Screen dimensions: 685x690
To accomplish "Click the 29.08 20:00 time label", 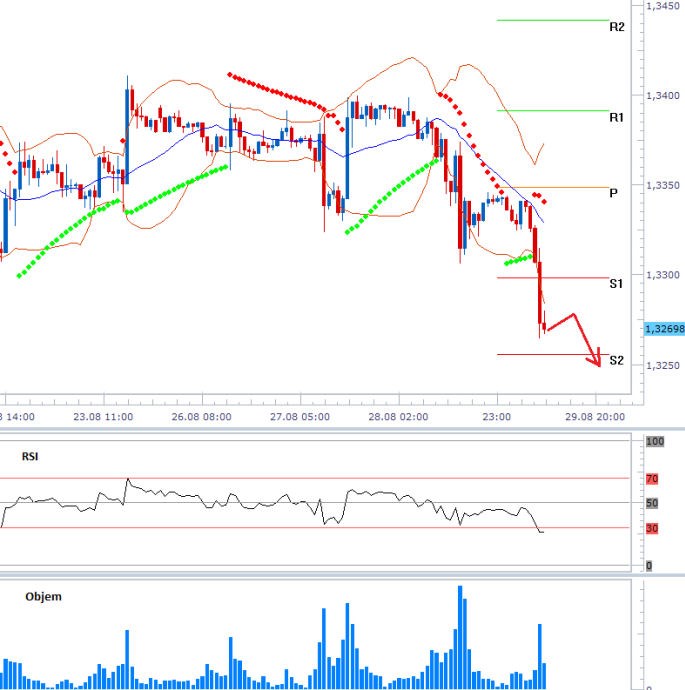I will point(595,417).
